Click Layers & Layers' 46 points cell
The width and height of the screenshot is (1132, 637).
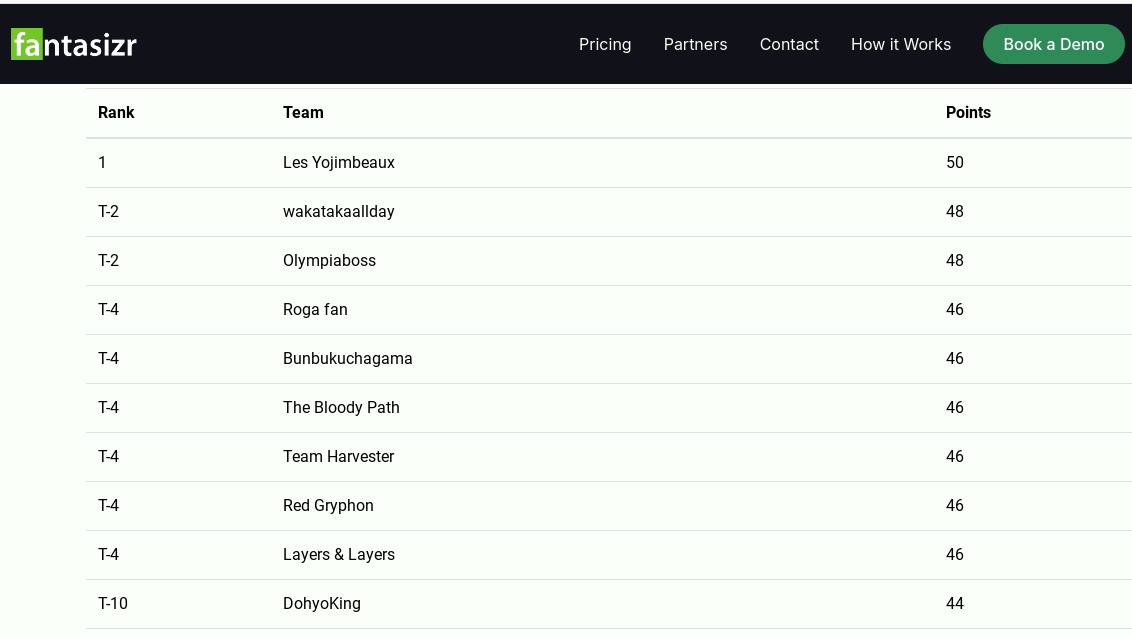954,555
